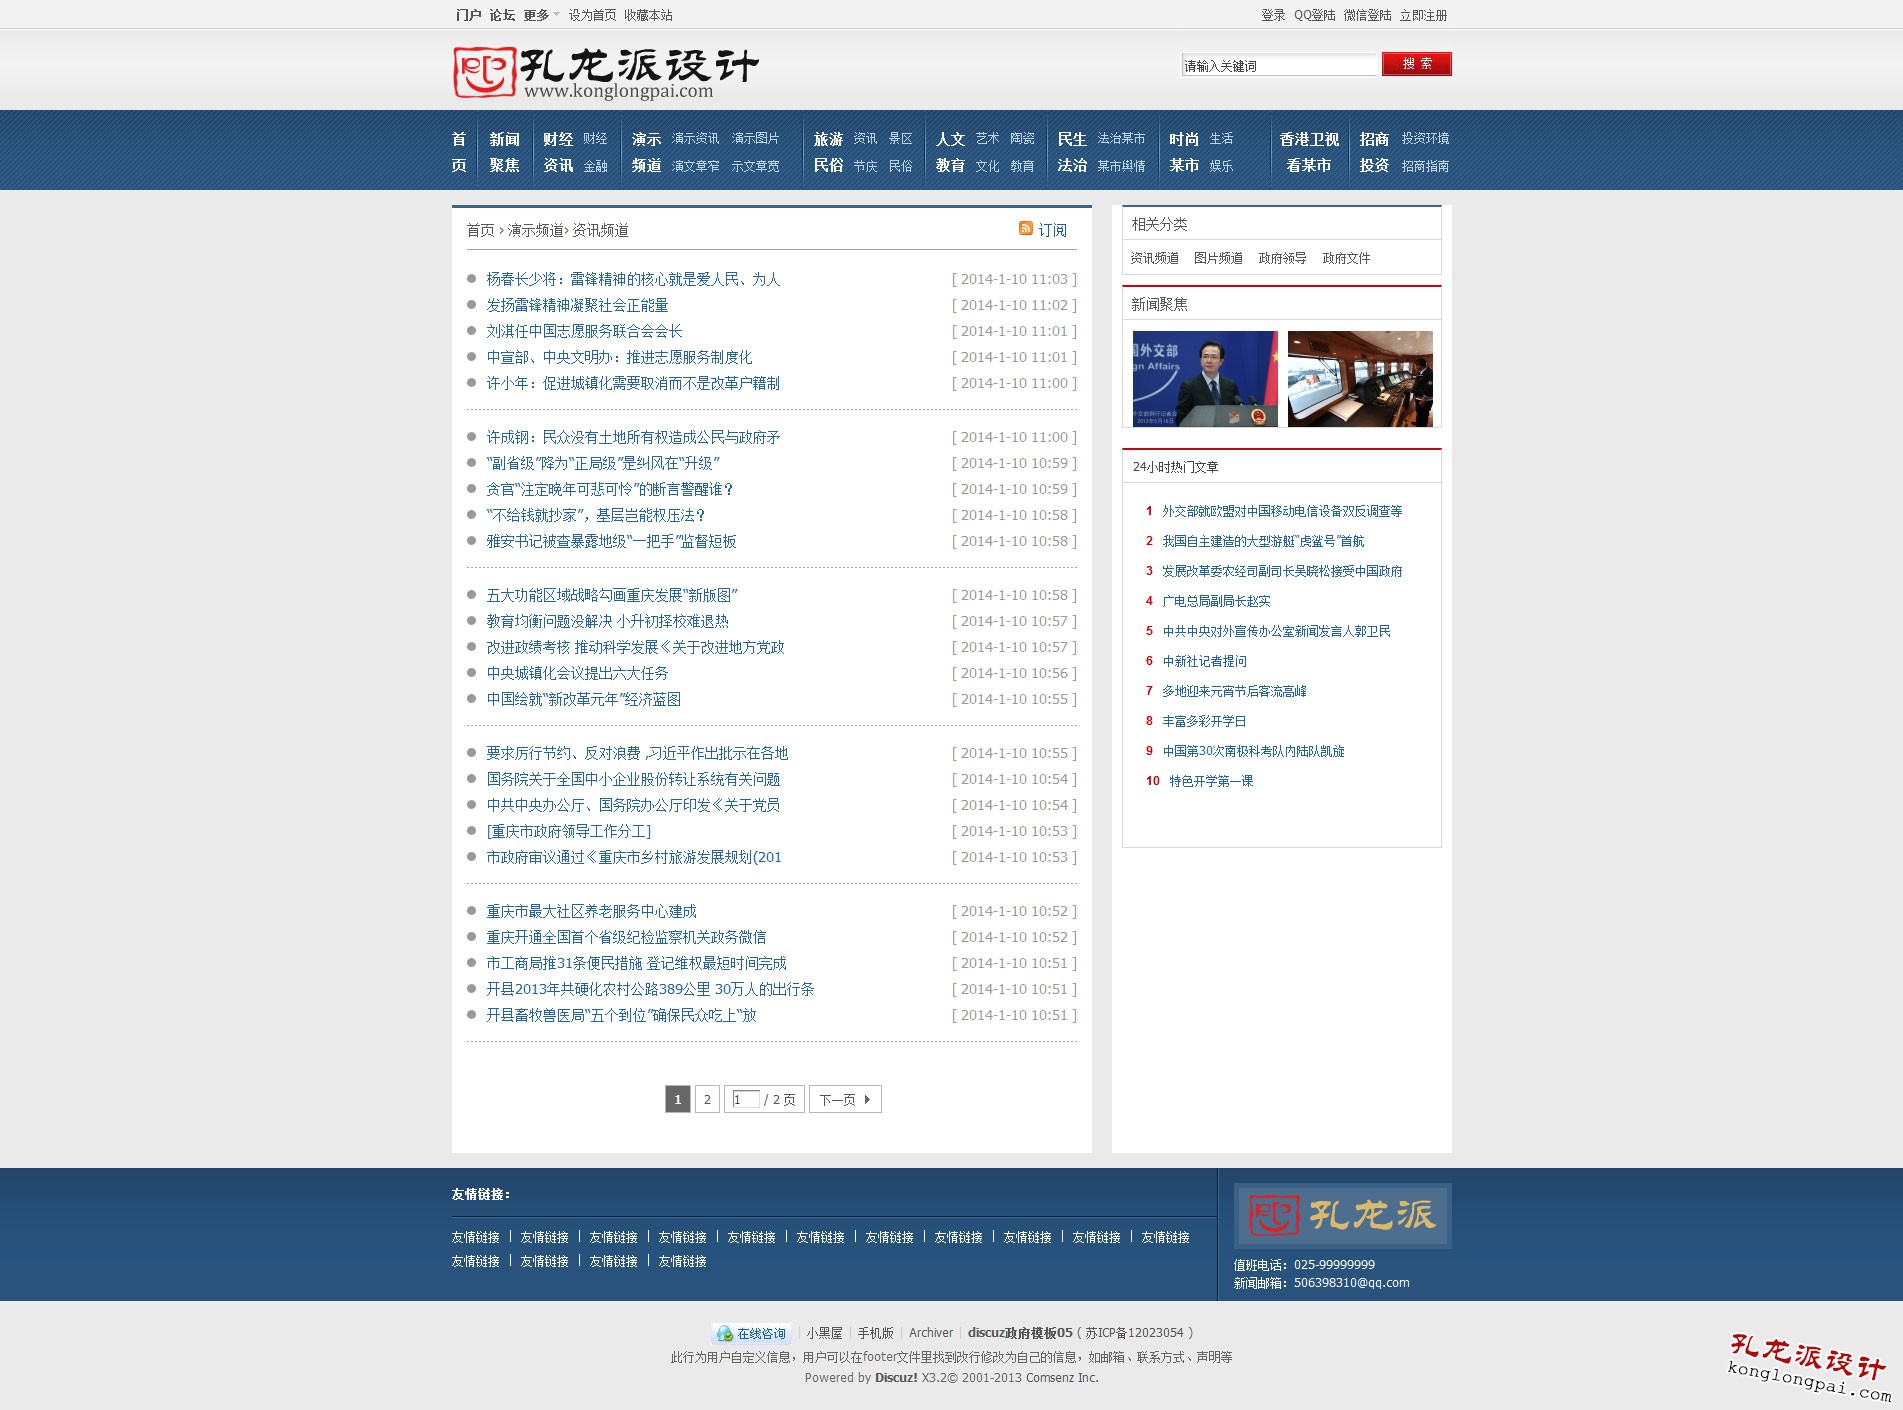The width and height of the screenshot is (1903, 1410).
Task: Open article 发扬雷锋精神凝聚社会正能量
Action: pyautogui.click(x=577, y=305)
